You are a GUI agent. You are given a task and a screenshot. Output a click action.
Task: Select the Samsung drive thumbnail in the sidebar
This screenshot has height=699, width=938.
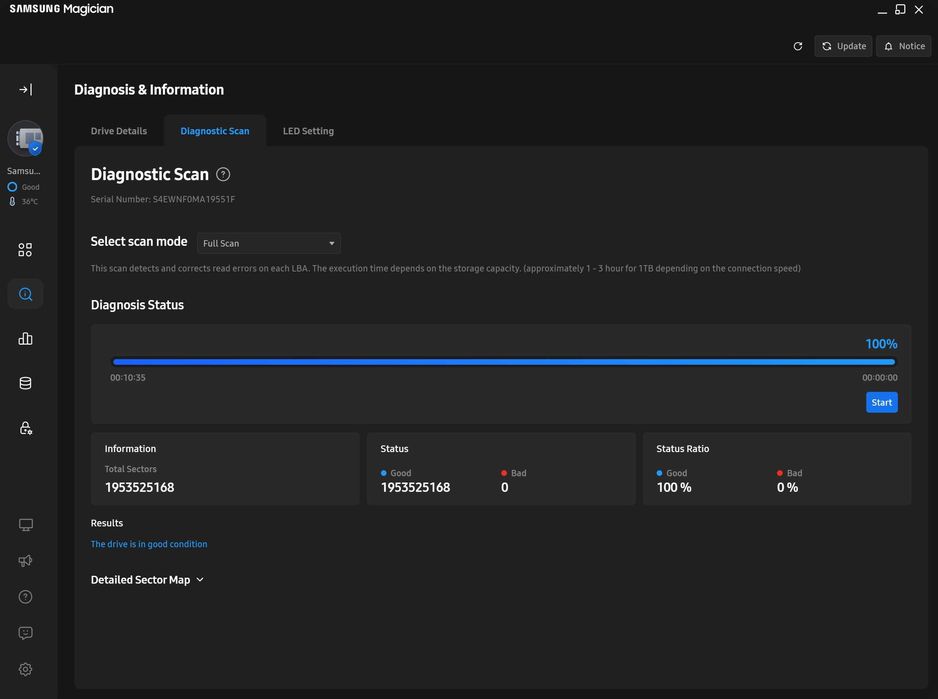(x=25, y=139)
